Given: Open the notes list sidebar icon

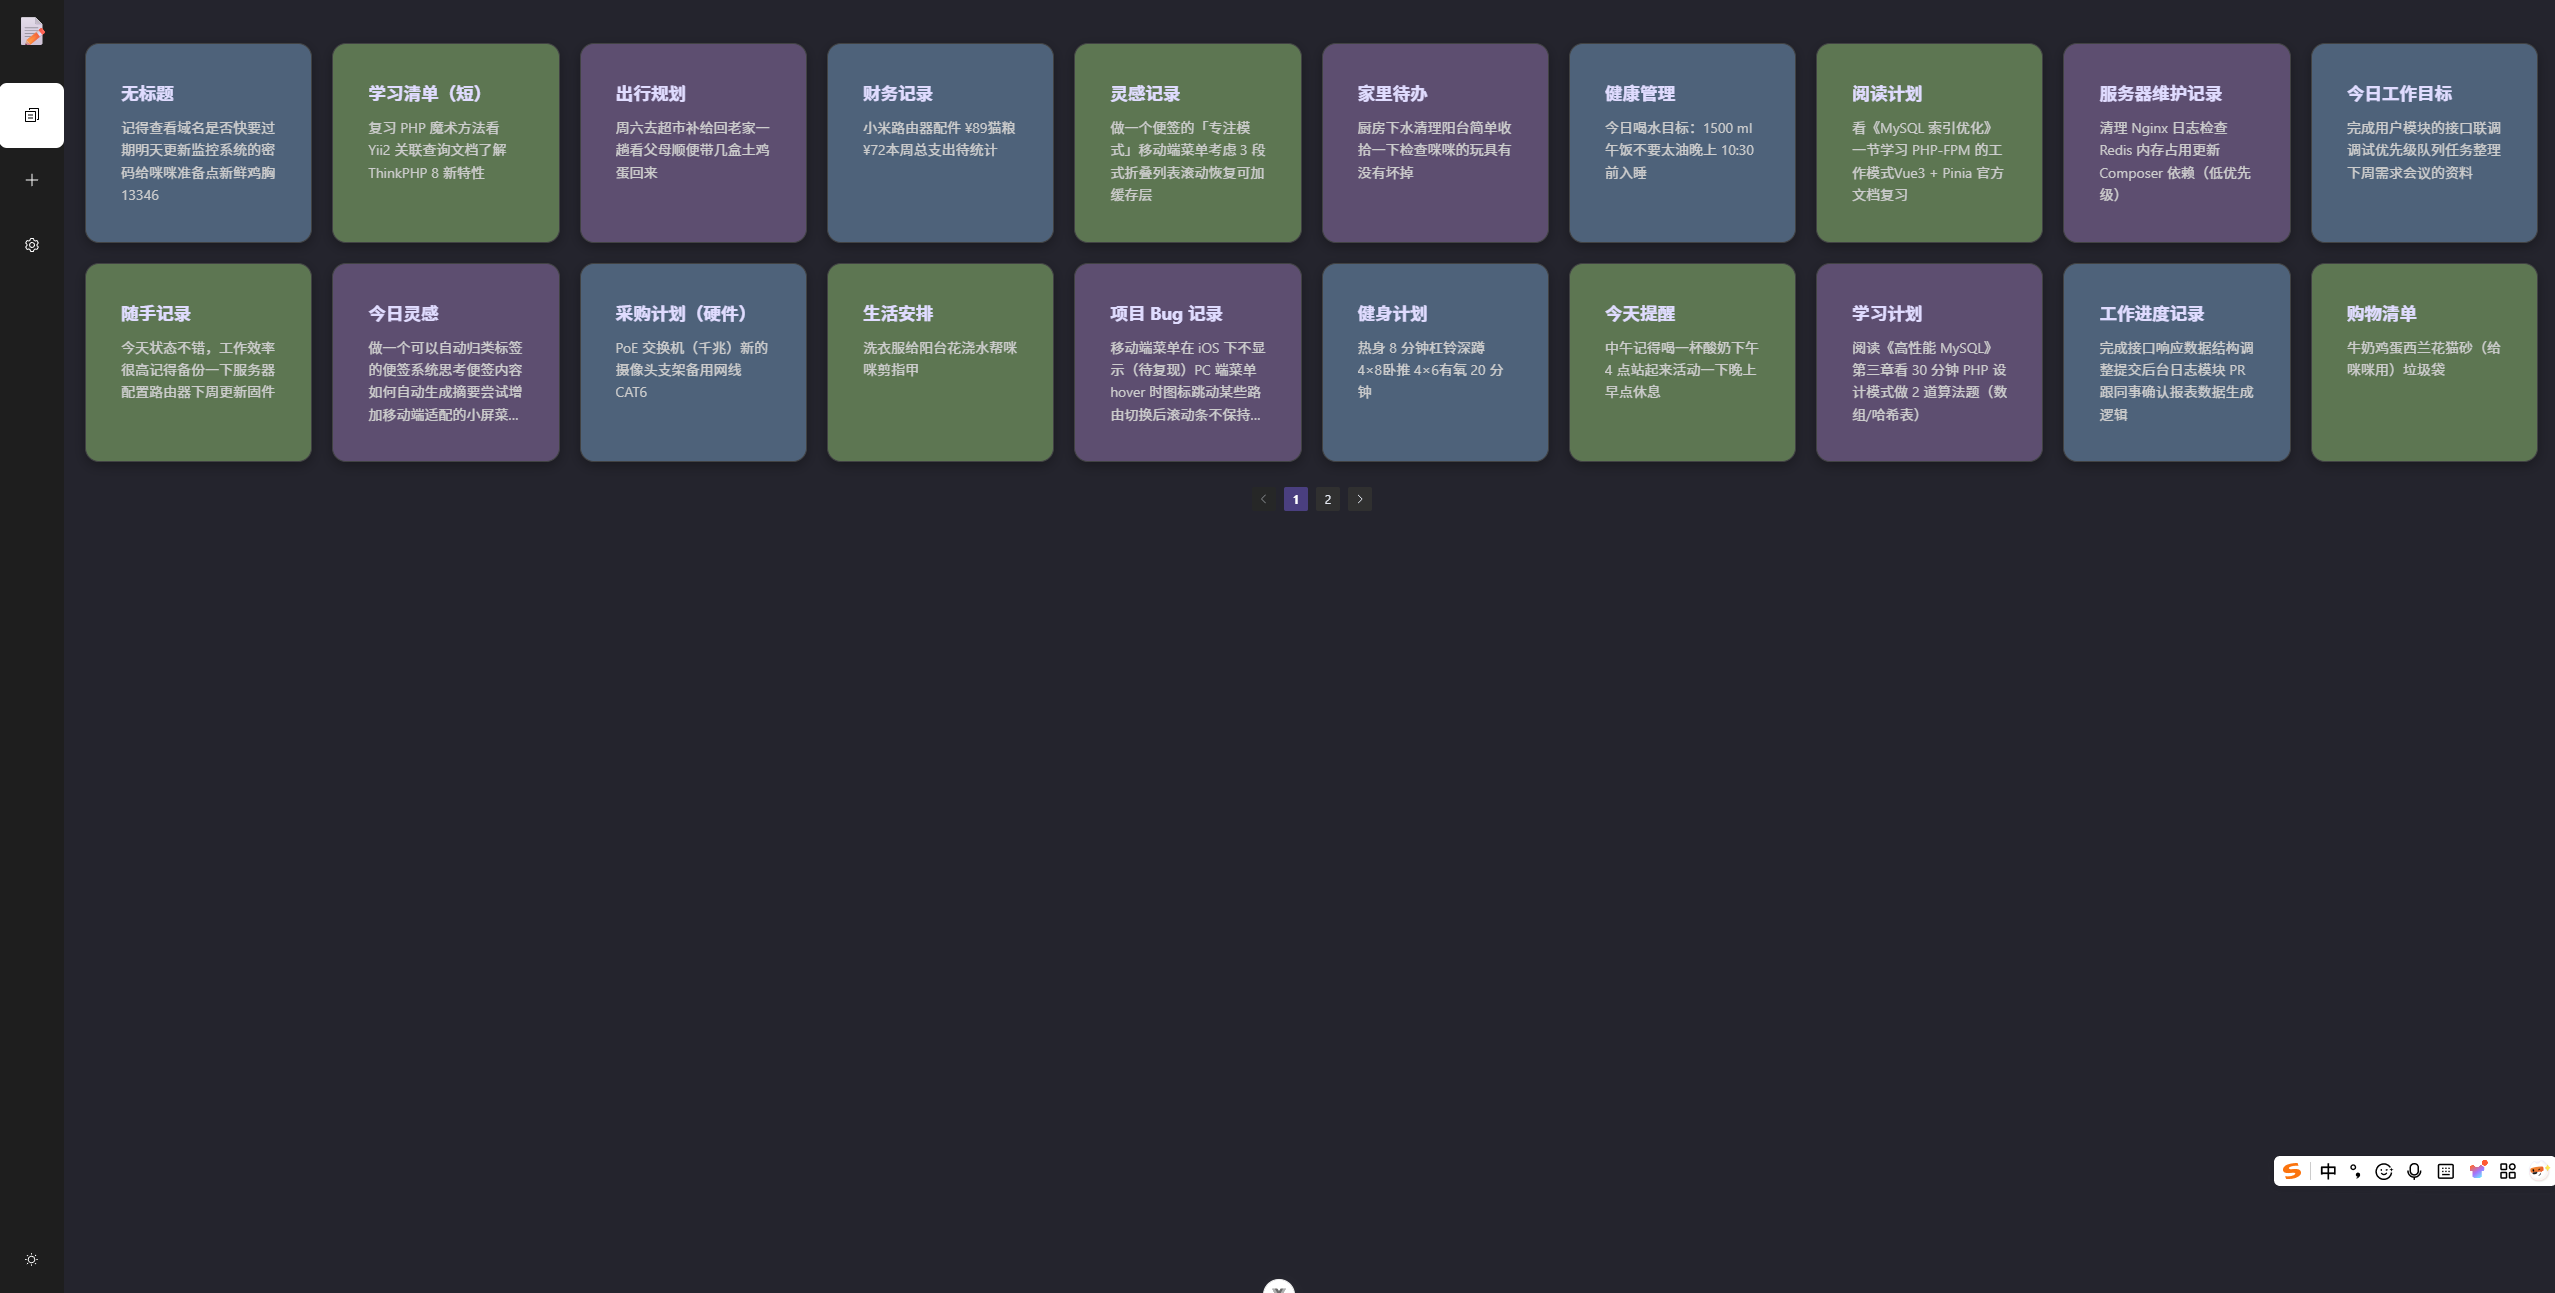Looking at the screenshot, I should tap(32, 116).
